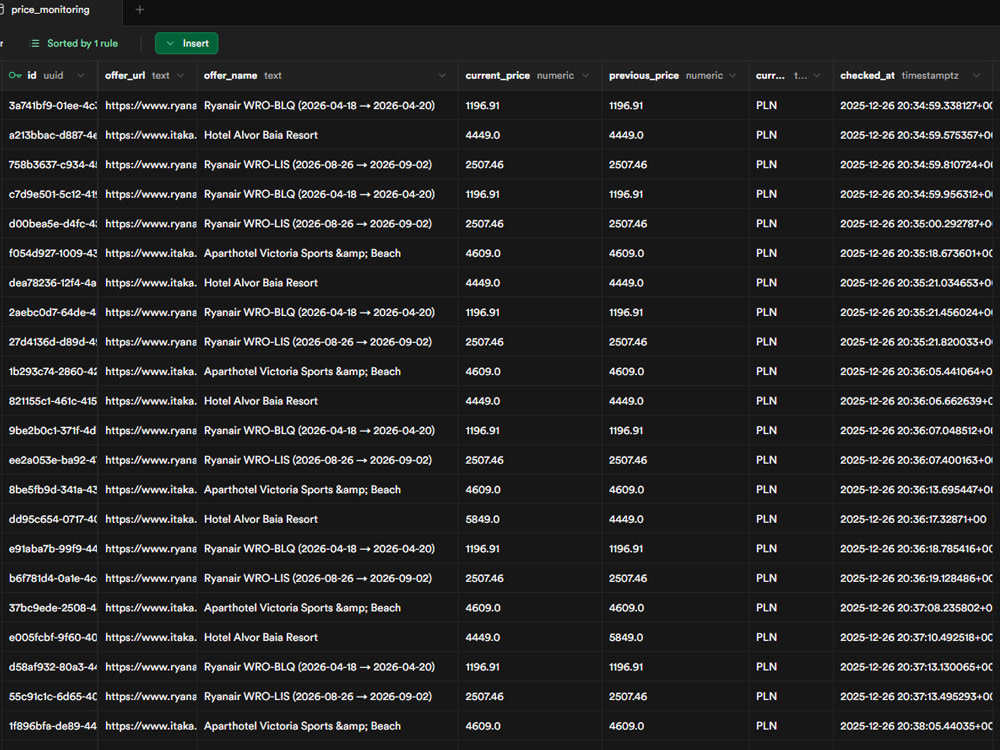This screenshot has height=750, width=1000.
Task: Click the primary key icon in id header
Action: tap(15, 75)
